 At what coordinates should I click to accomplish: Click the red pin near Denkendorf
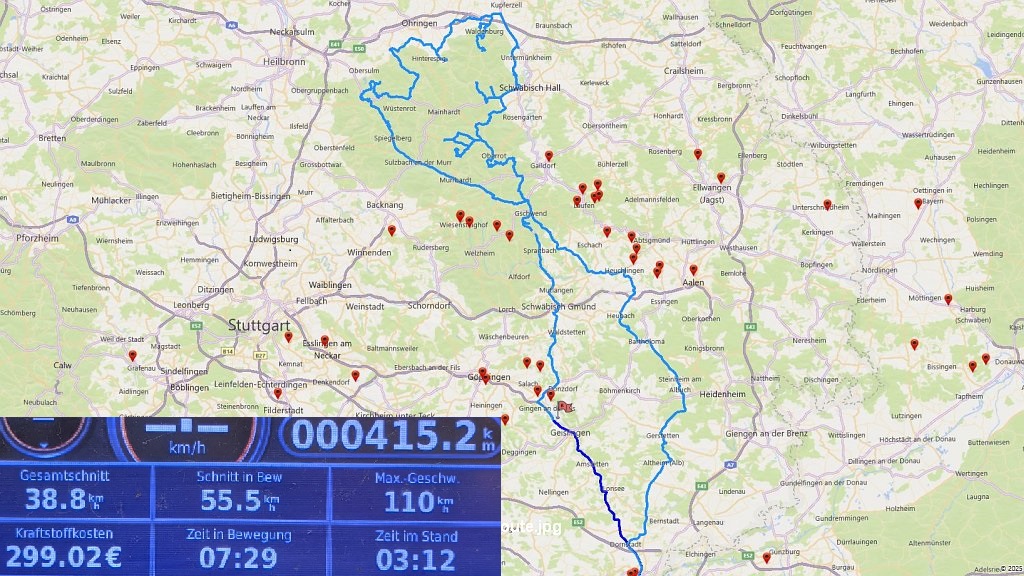pos(355,376)
